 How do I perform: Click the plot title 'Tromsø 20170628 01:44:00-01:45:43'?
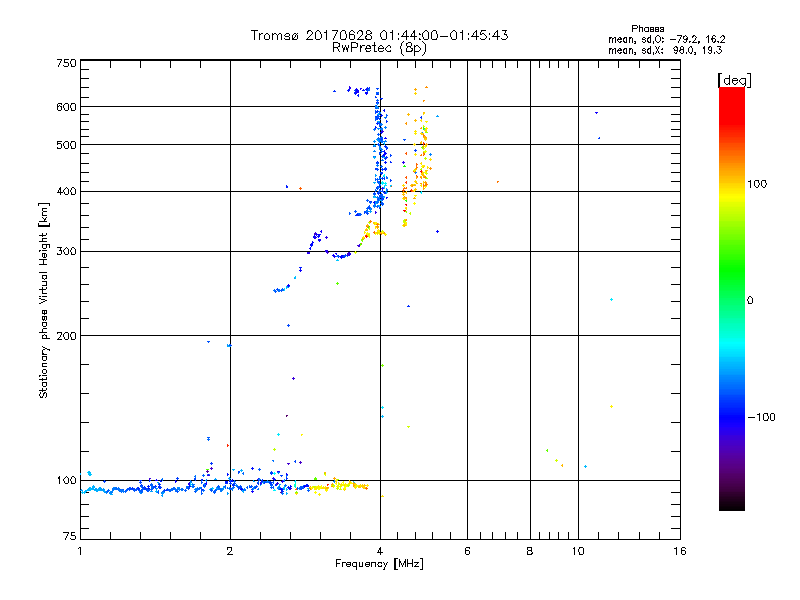click(379, 35)
